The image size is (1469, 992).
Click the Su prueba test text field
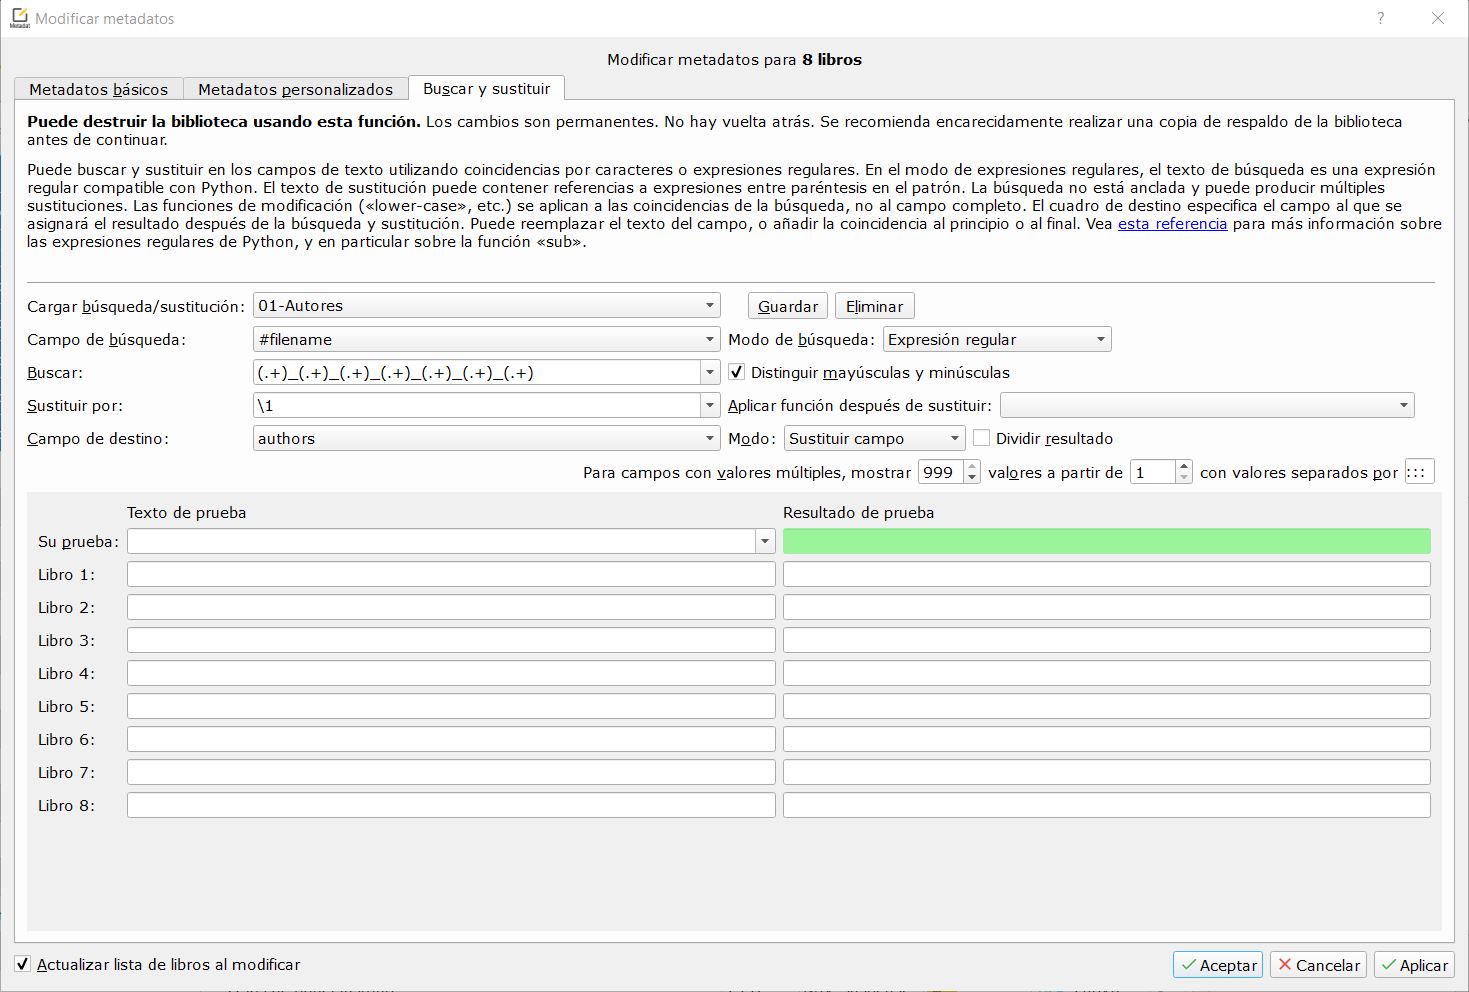pyautogui.click(x=441, y=541)
